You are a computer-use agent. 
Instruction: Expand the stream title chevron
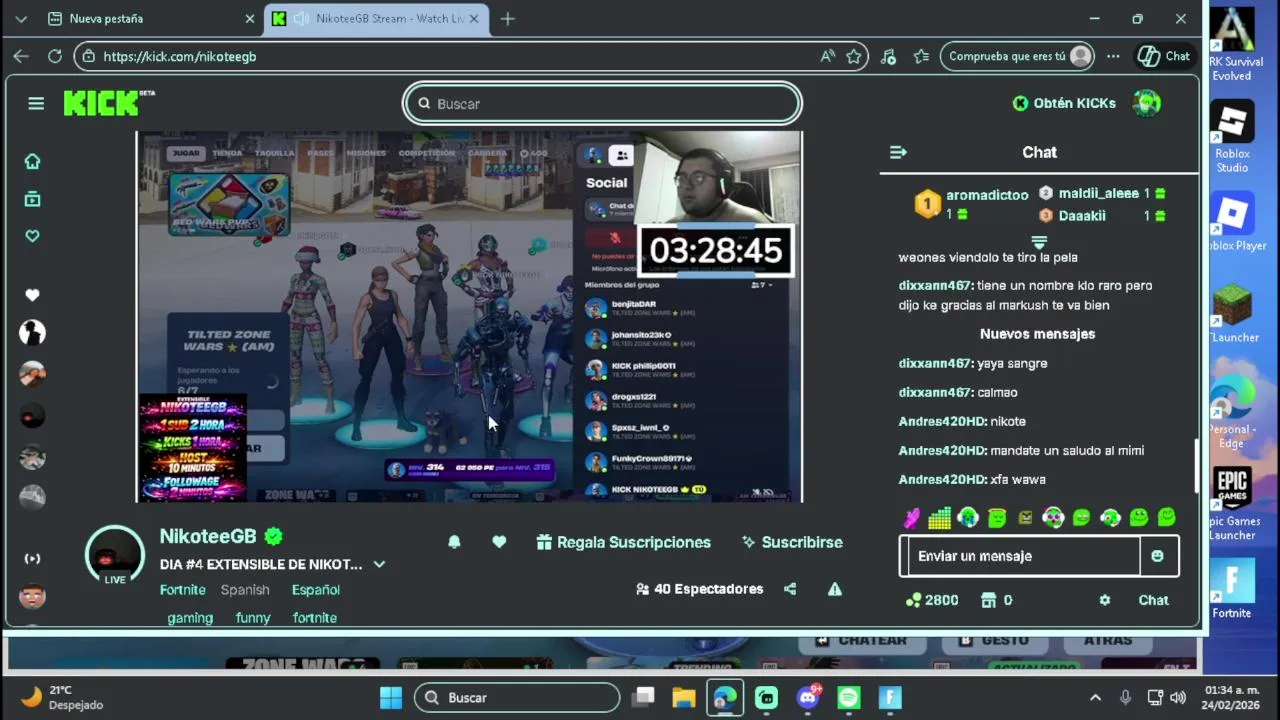[379, 564]
